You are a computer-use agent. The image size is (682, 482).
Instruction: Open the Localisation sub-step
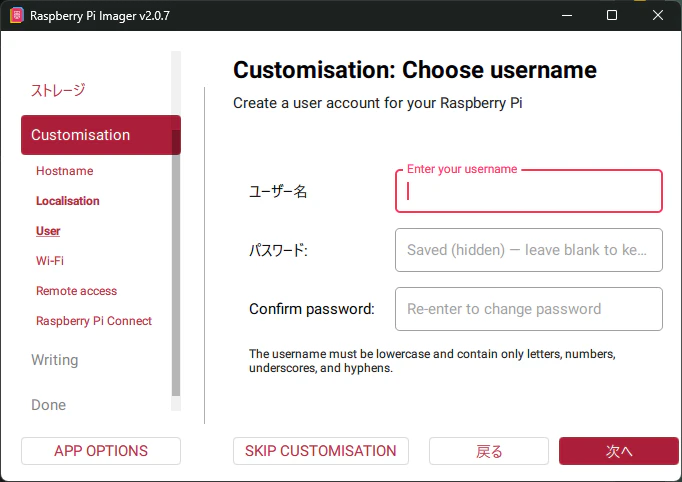pyautogui.click(x=67, y=201)
